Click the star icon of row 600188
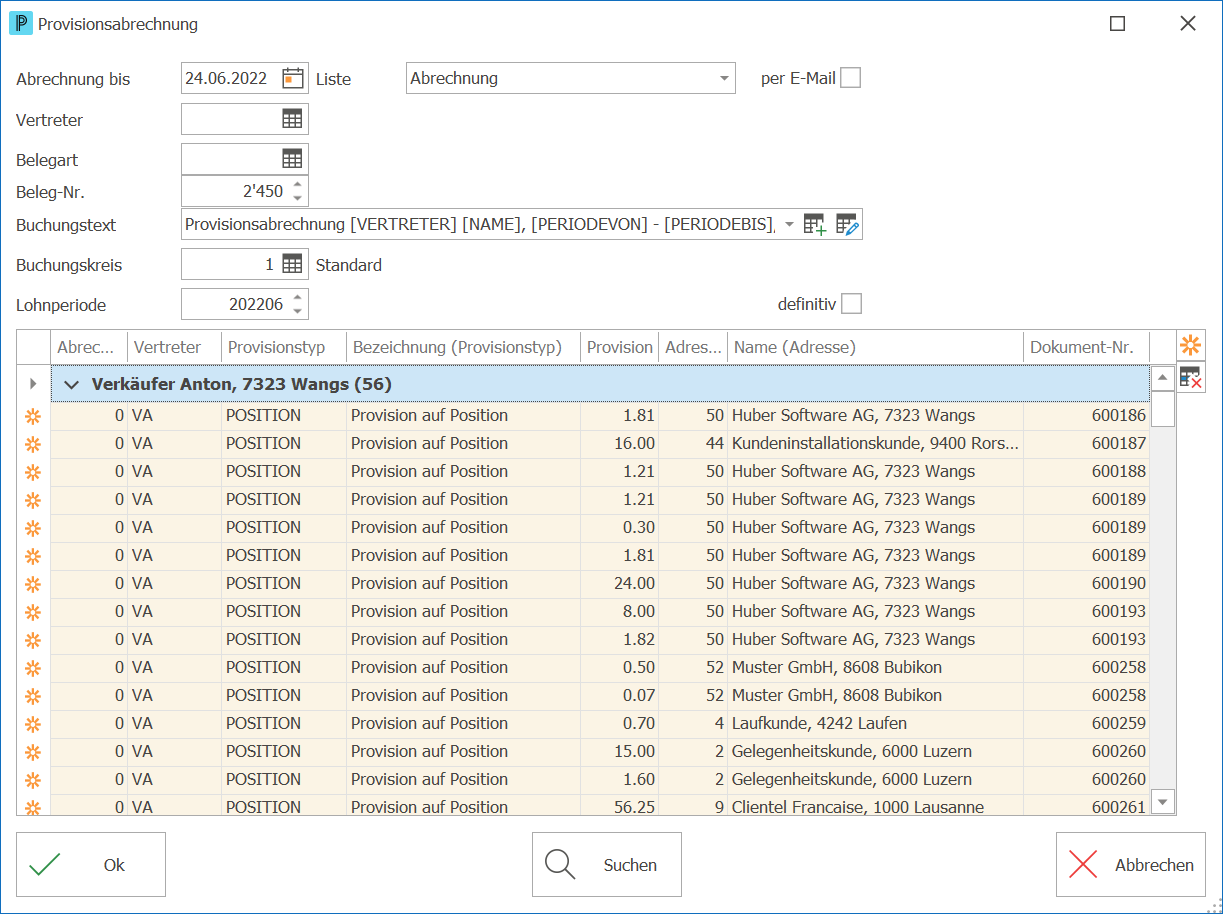This screenshot has height=914, width=1223. [33, 472]
